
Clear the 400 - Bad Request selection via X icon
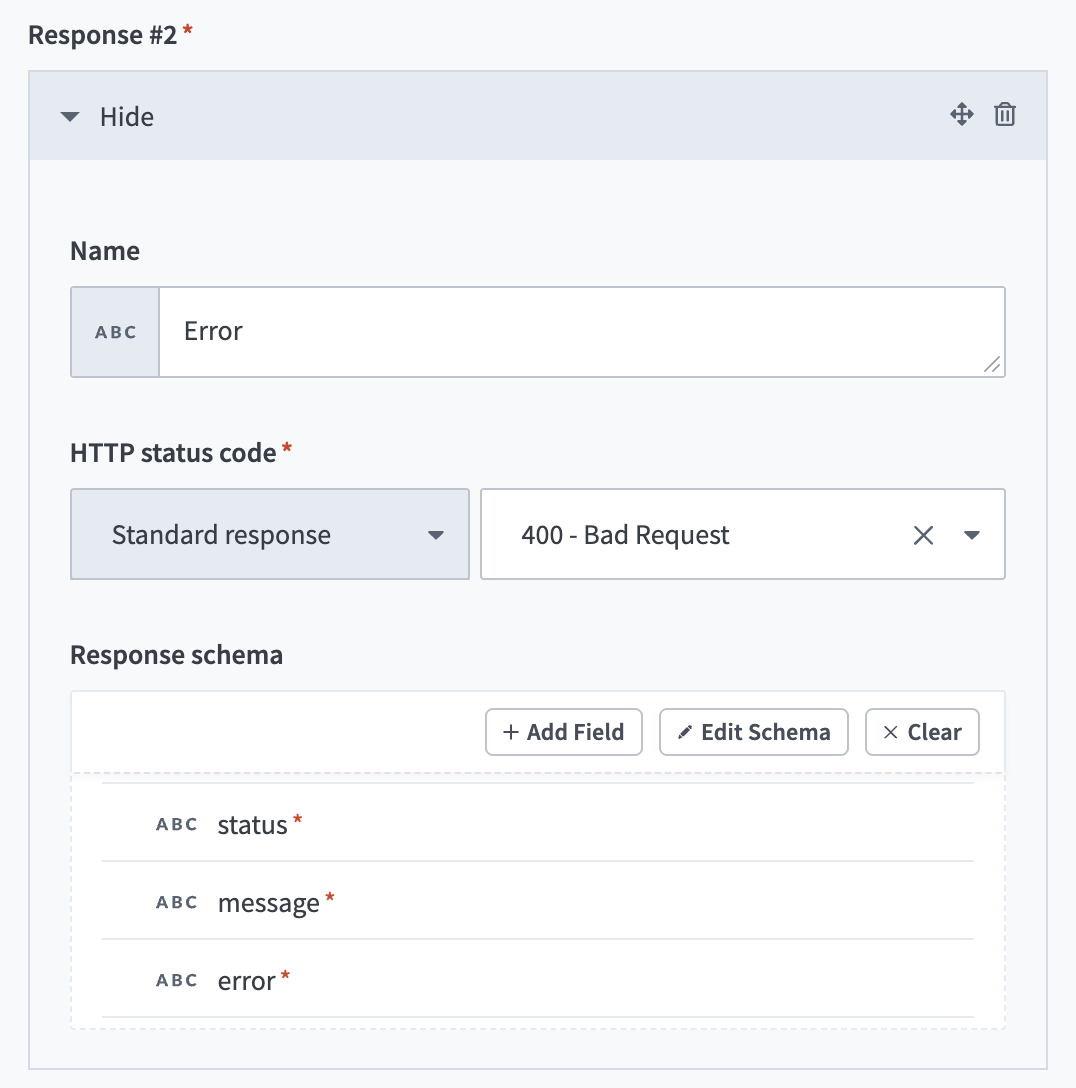coord(922,534)
